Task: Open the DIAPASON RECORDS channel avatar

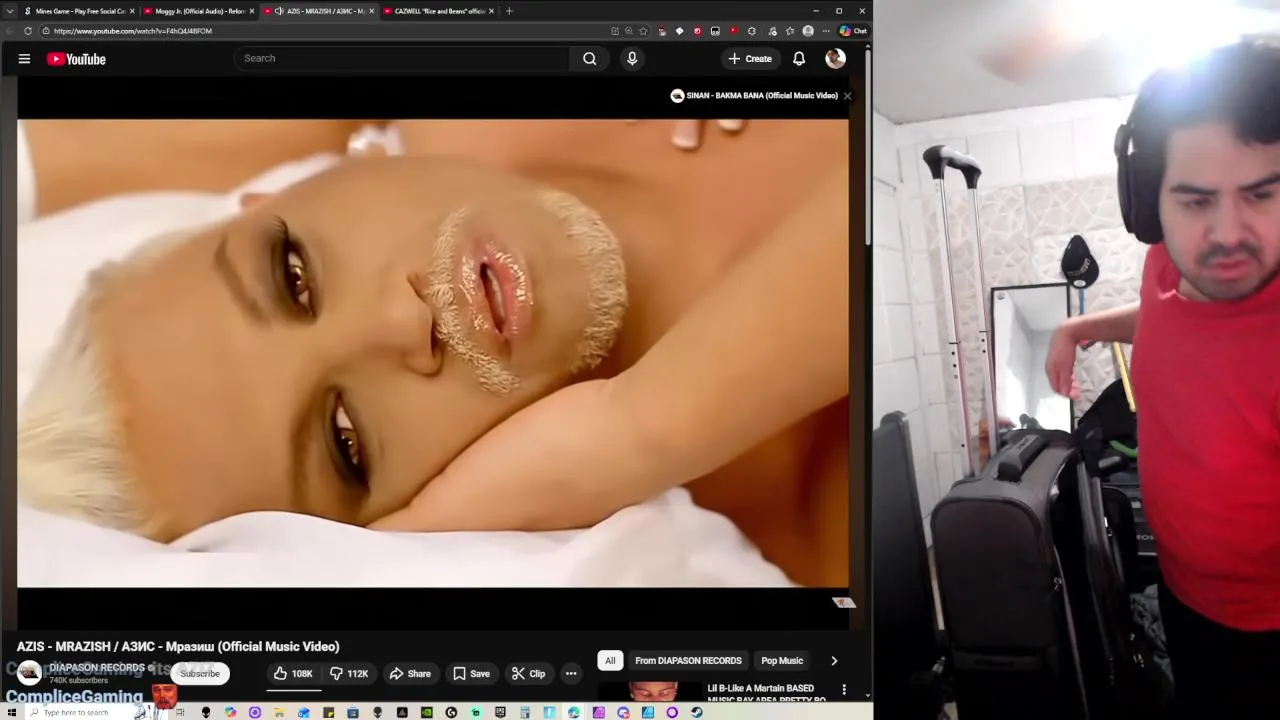Action: (29, 673)
